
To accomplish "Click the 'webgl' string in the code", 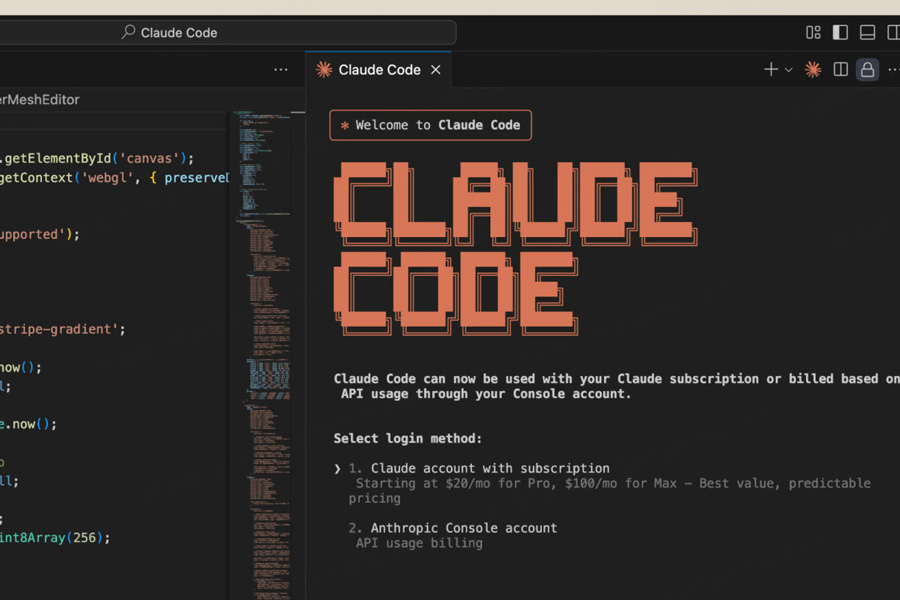I will tap(107, 178).
